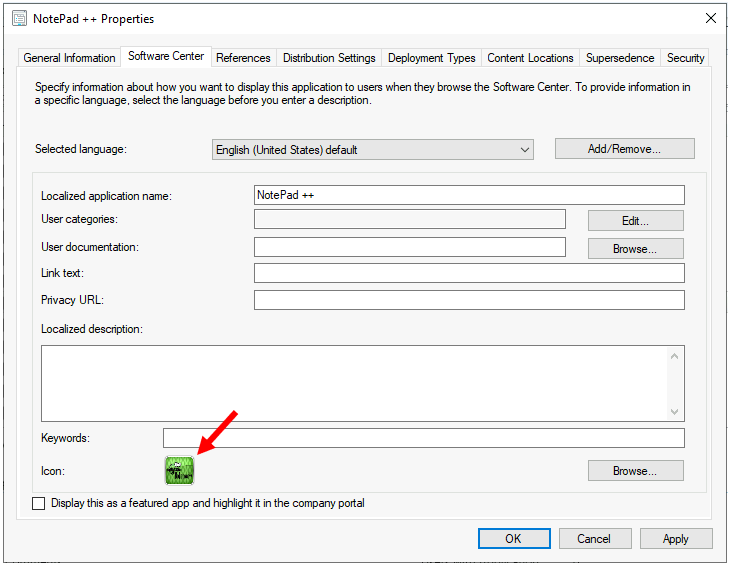Open the References tab

tap(243, 58)
